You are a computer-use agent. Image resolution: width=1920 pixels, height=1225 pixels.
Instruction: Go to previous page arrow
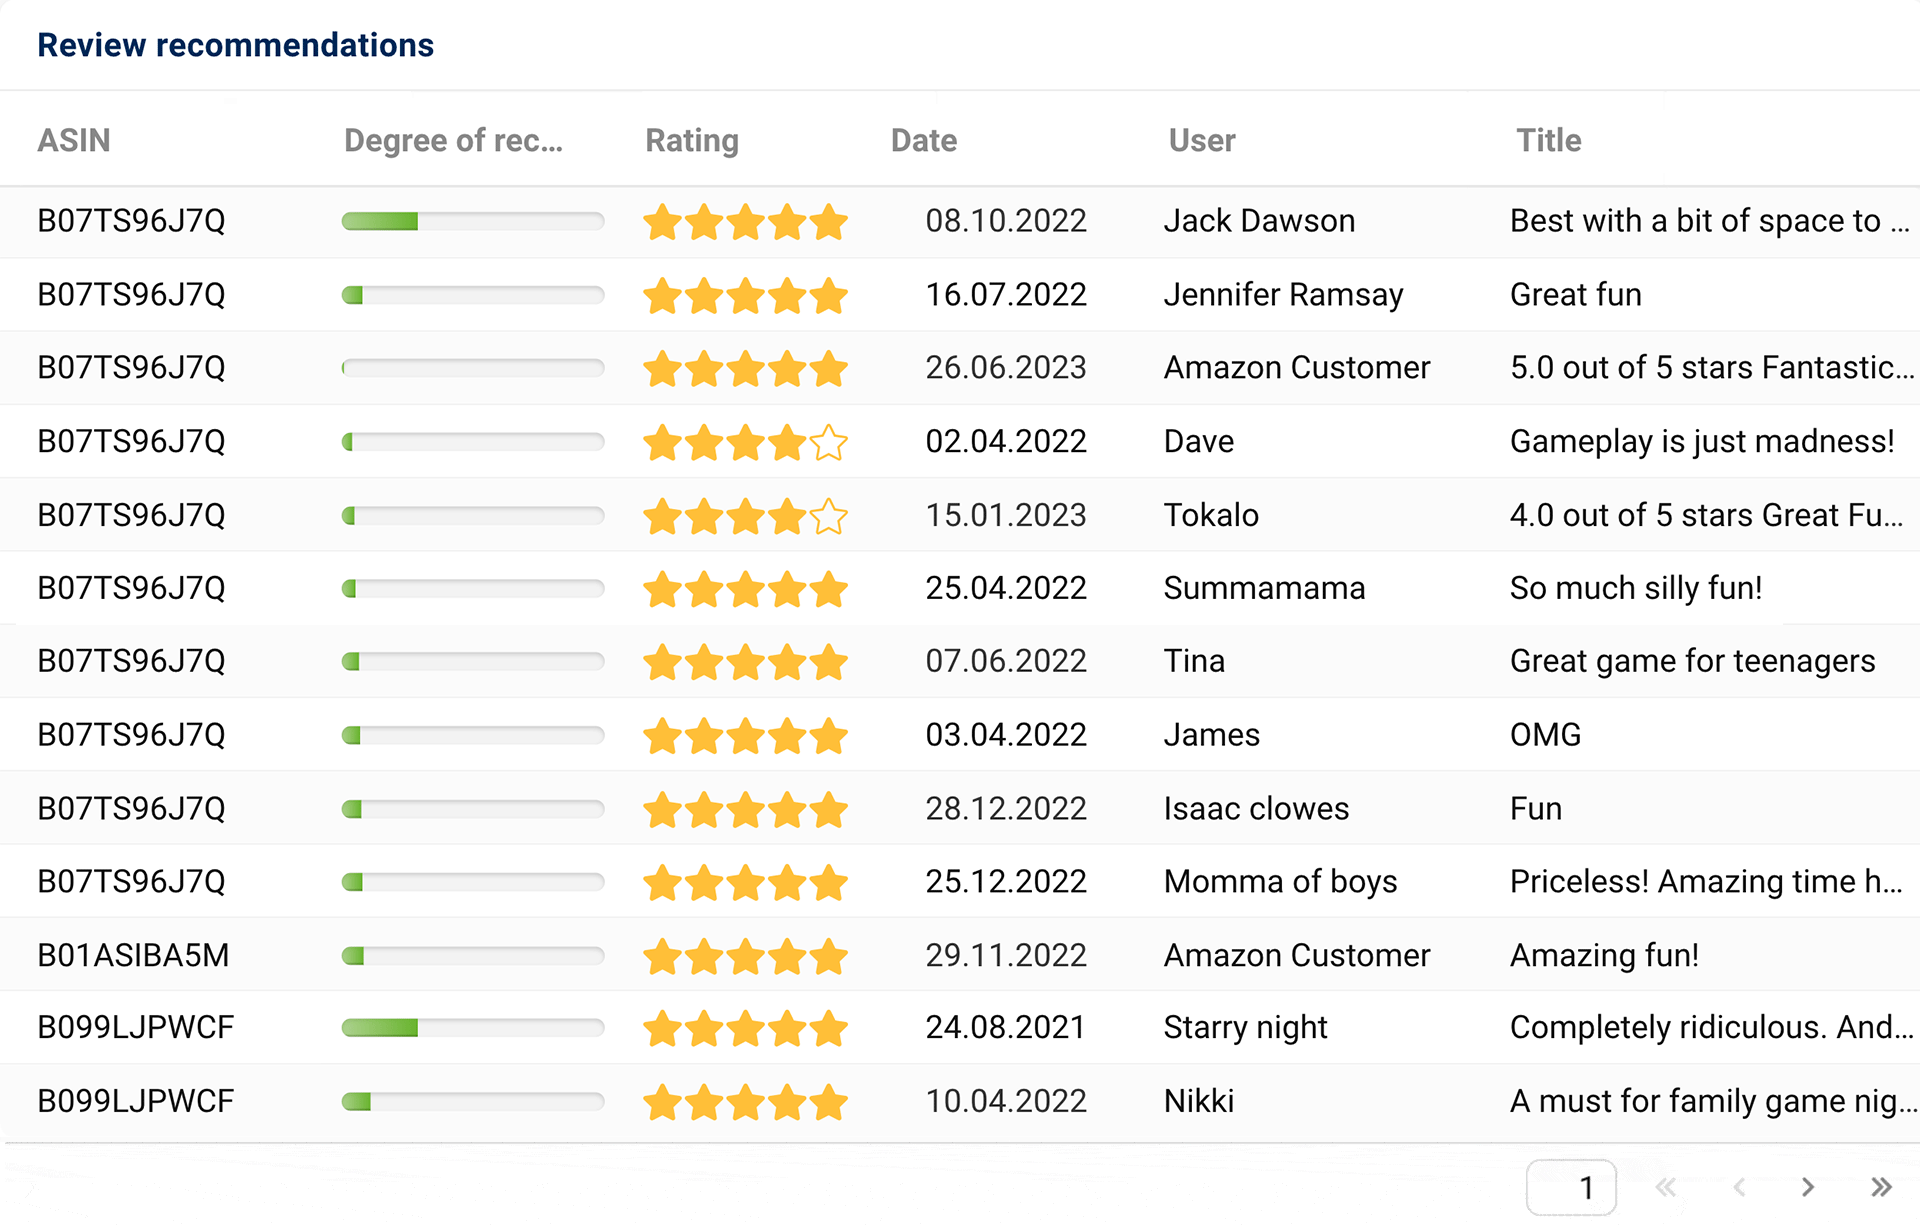click(1739, 1187)
